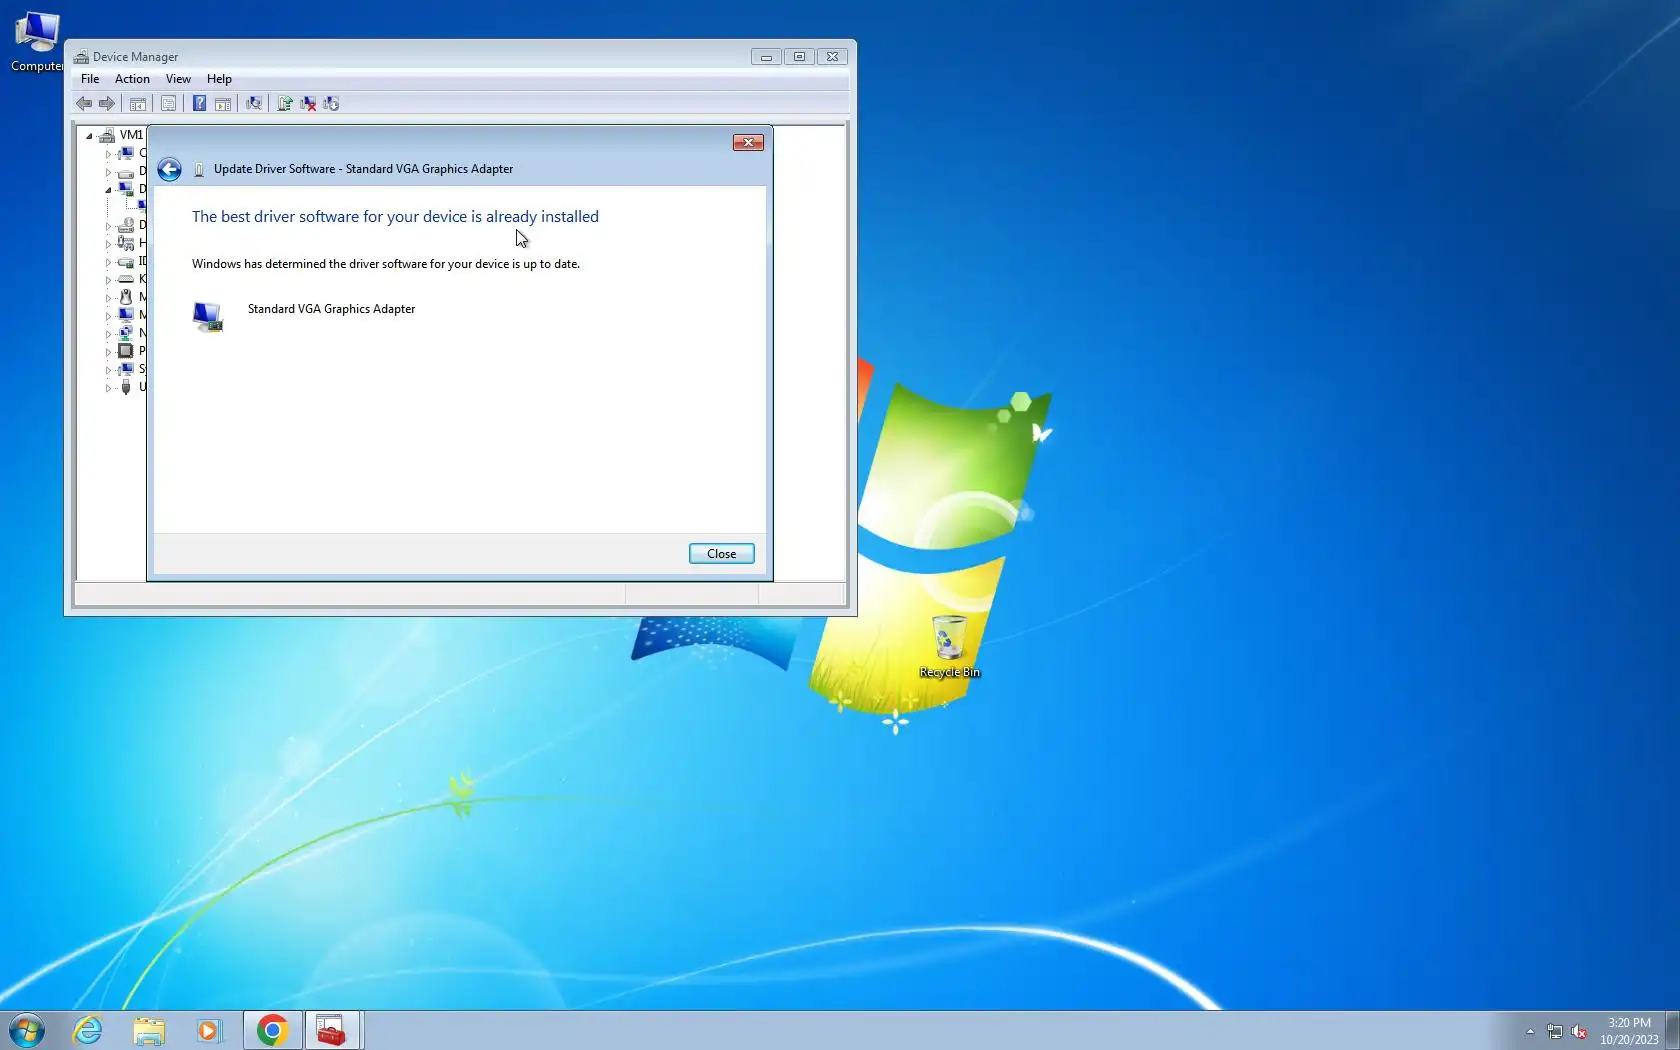Collapse the VM1 root node
Image resolution: width=1680 pixels, height=1050 pixels.
click(x=89, y=135)
